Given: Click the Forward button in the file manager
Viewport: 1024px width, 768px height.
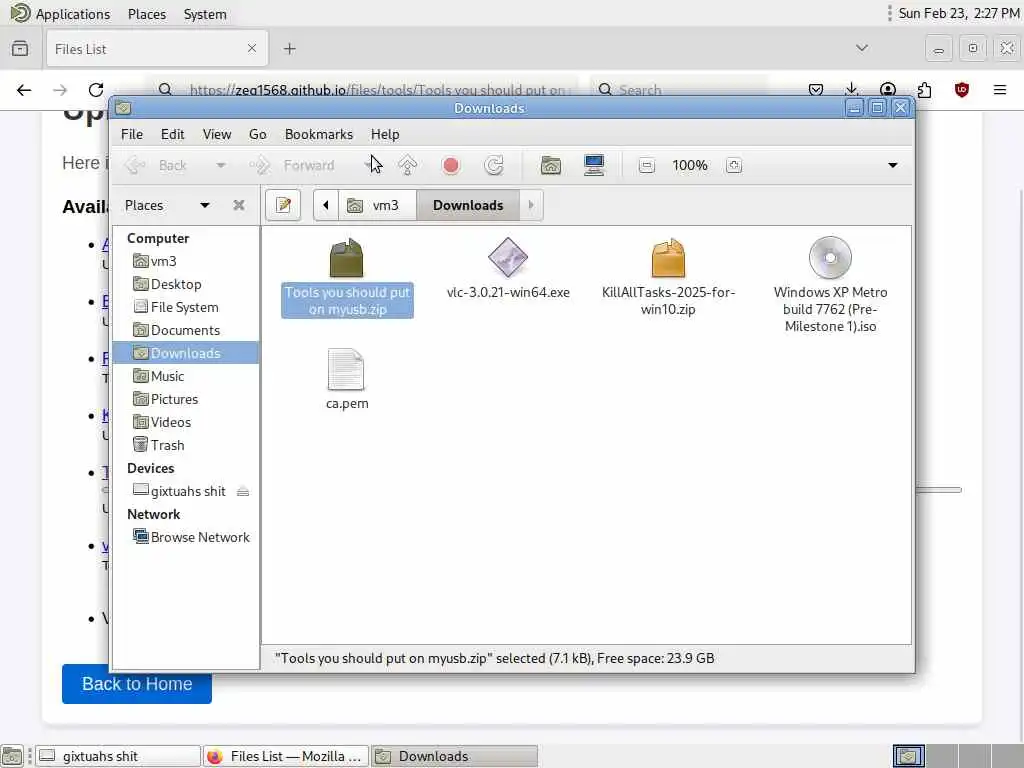Looking at the screenshot, I should [293, 165].
